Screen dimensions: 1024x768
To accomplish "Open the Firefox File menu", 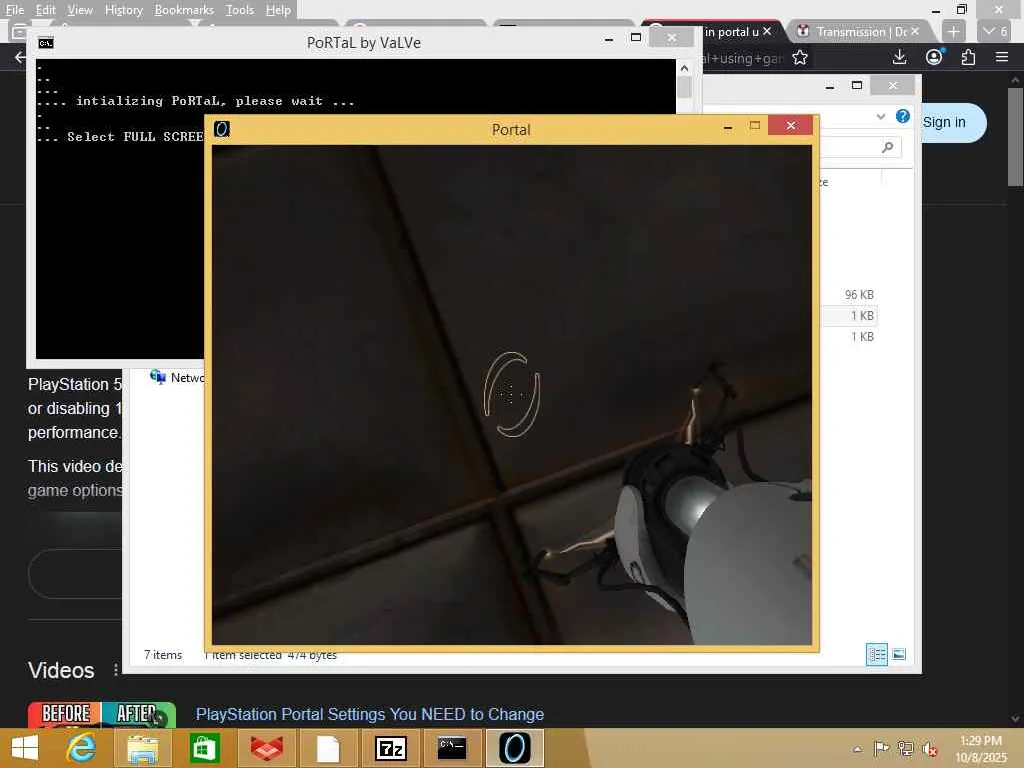I will (14, 10).
